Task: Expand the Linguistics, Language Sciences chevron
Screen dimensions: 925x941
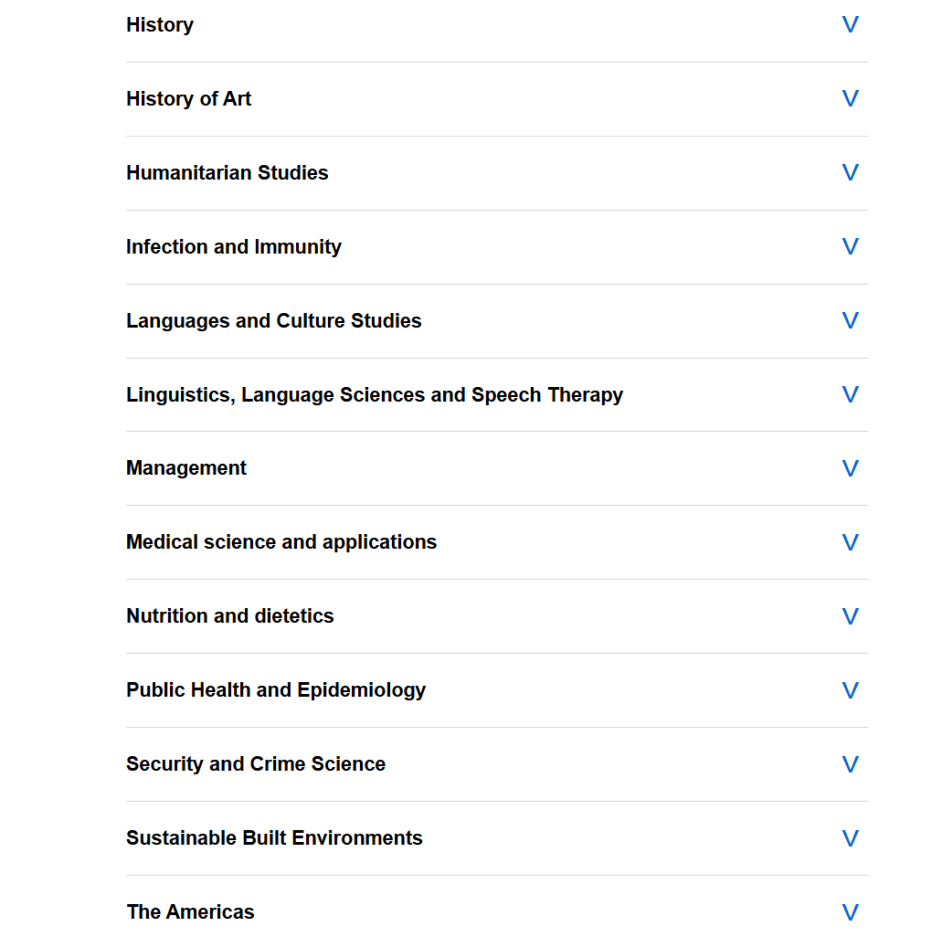Action: pyautogui.click(x=850, y=395)
